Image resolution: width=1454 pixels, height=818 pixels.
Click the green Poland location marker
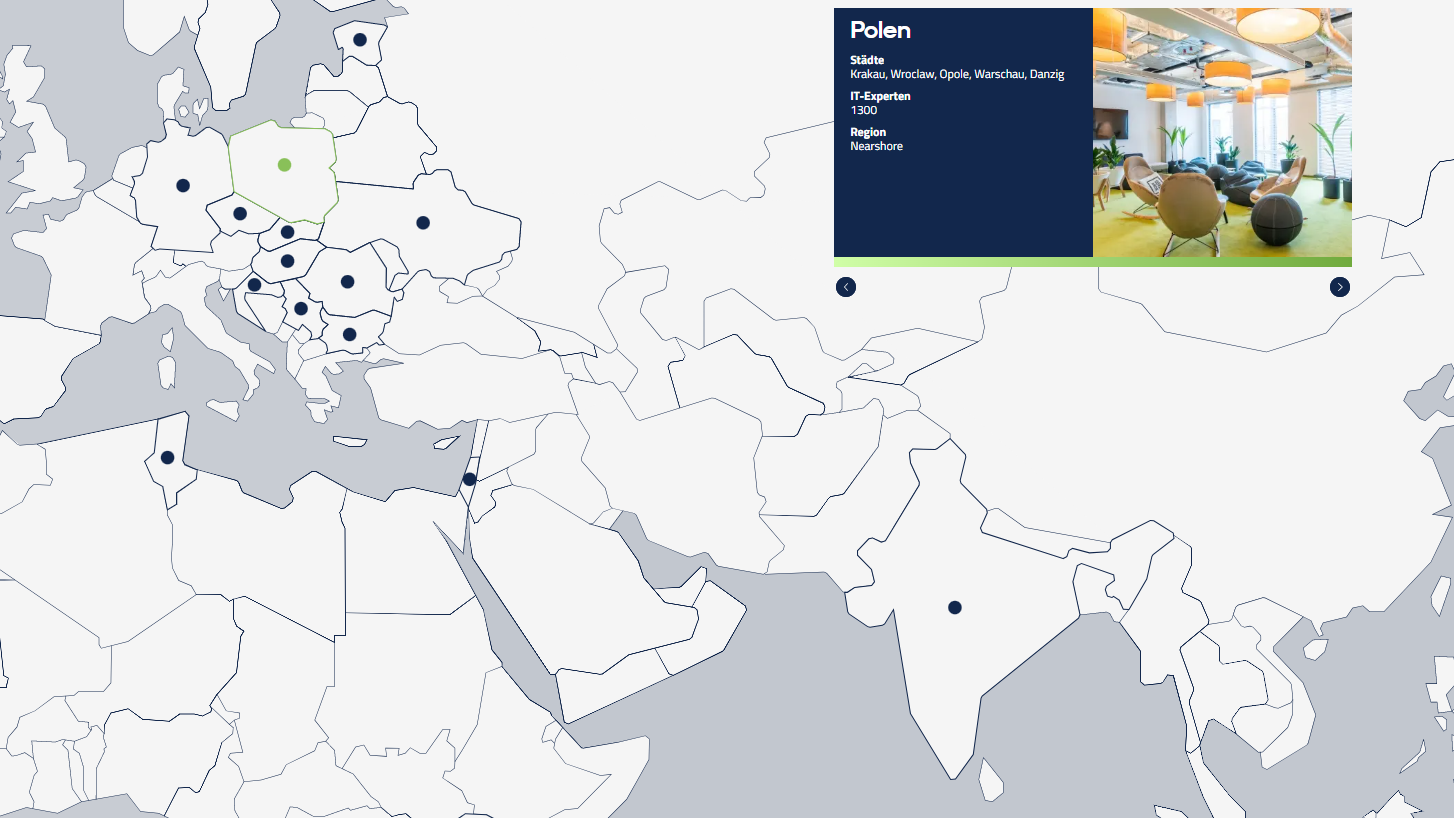click(x=284, y=165)
